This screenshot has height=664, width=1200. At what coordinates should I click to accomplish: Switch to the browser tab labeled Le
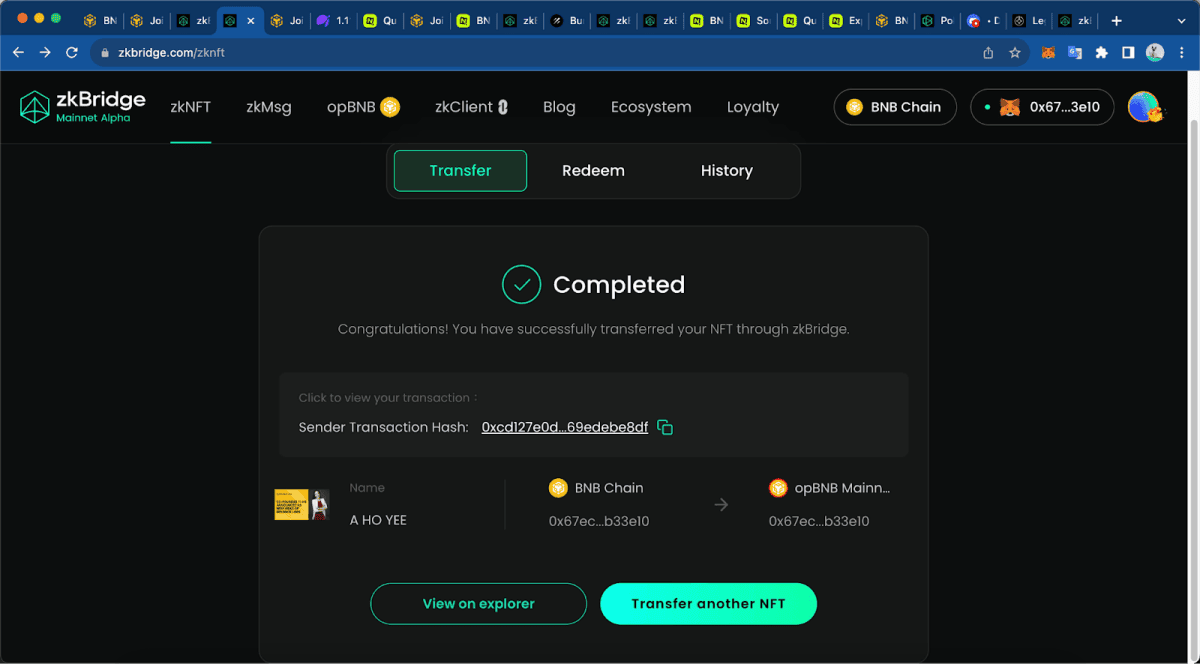(x=1031, y=20)
